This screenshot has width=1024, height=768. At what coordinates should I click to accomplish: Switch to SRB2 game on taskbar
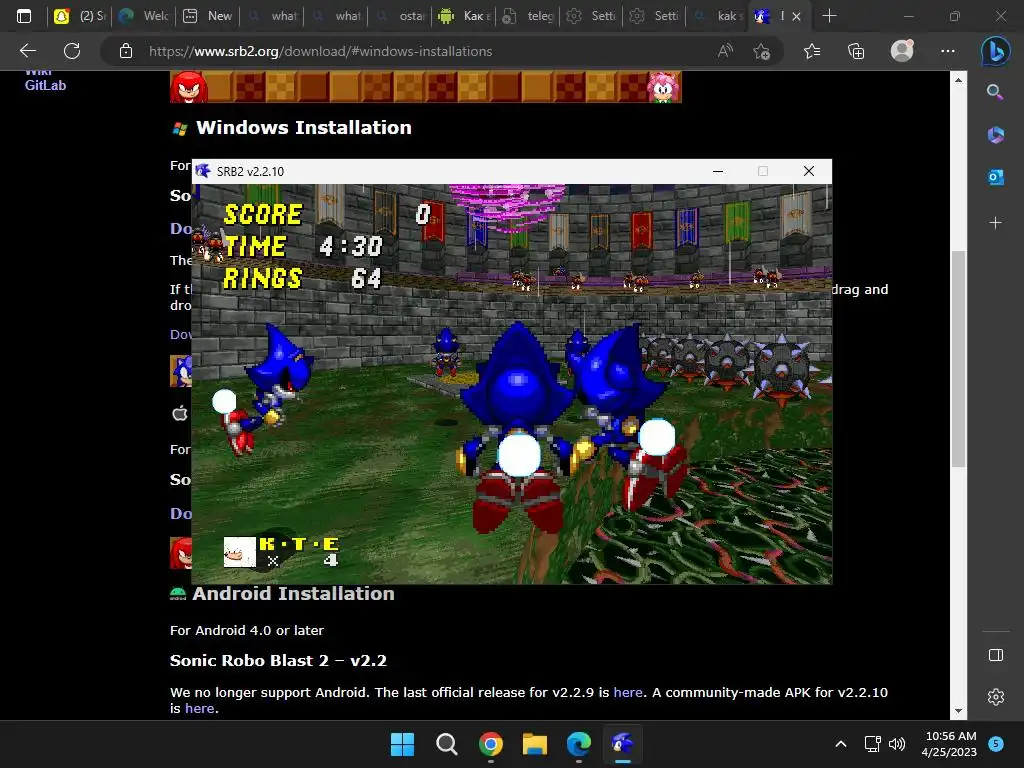click(622, 744)
